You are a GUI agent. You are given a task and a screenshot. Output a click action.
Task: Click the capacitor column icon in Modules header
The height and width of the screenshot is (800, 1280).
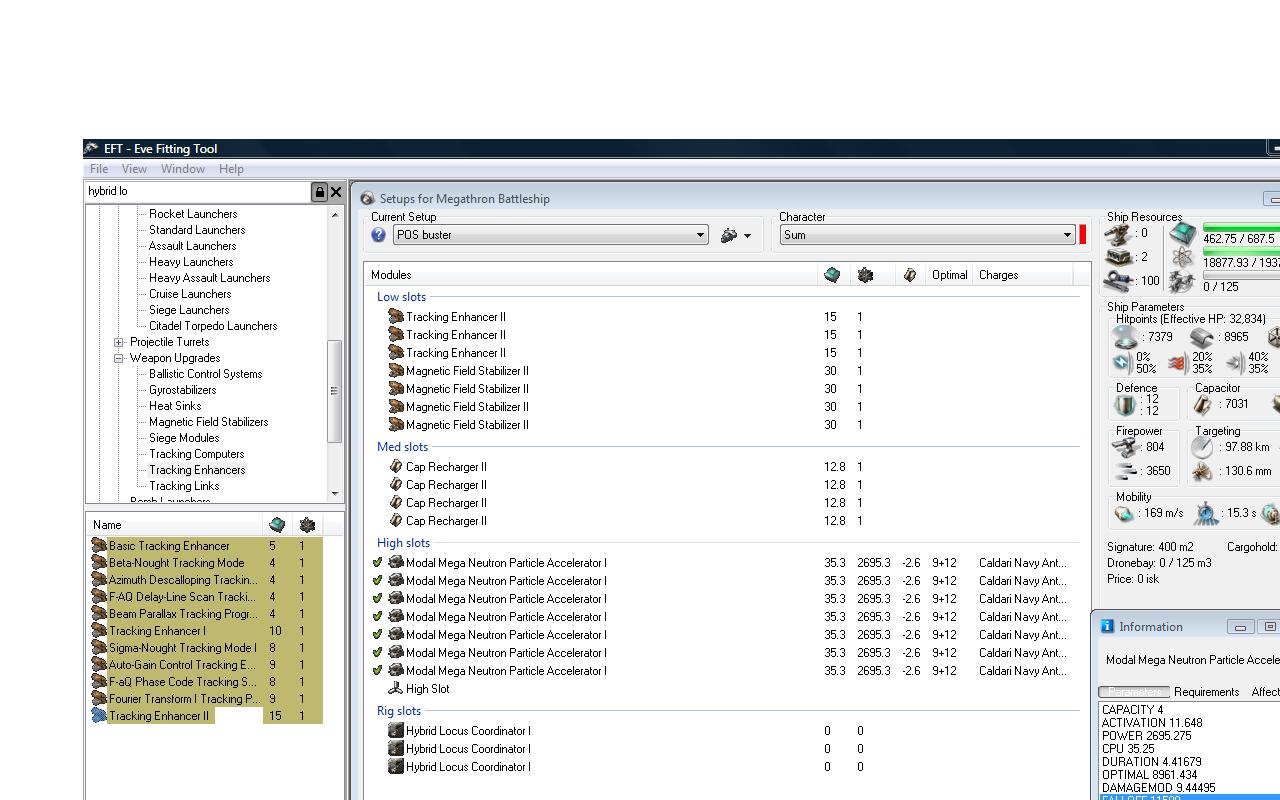tap(909, 275)
